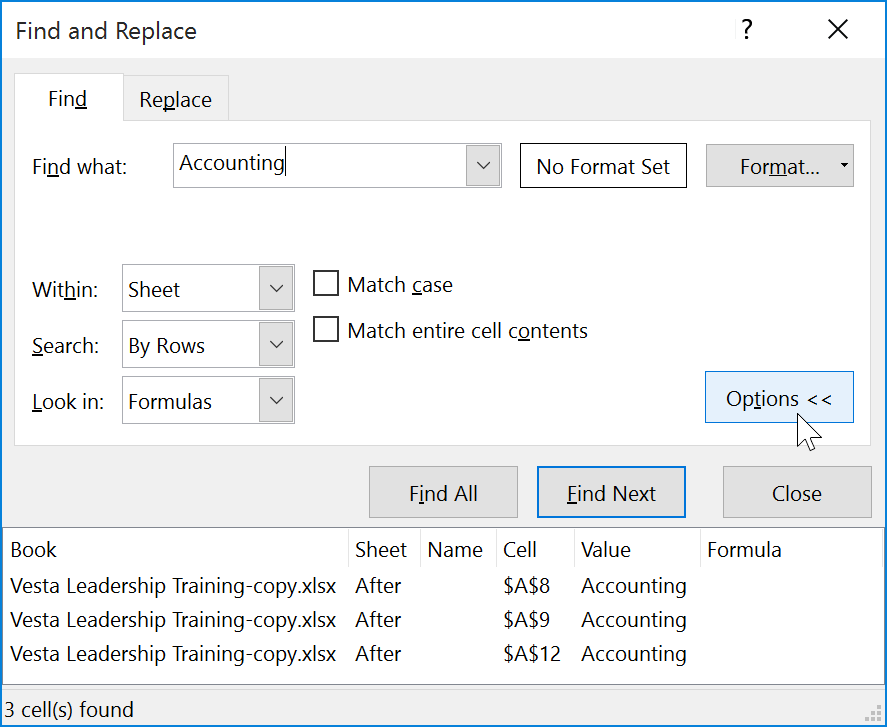The width and height of the screenshot is (887, 727).
Task: Open the Search dropdown showing By Rows
Action: (x=278, y=344)
